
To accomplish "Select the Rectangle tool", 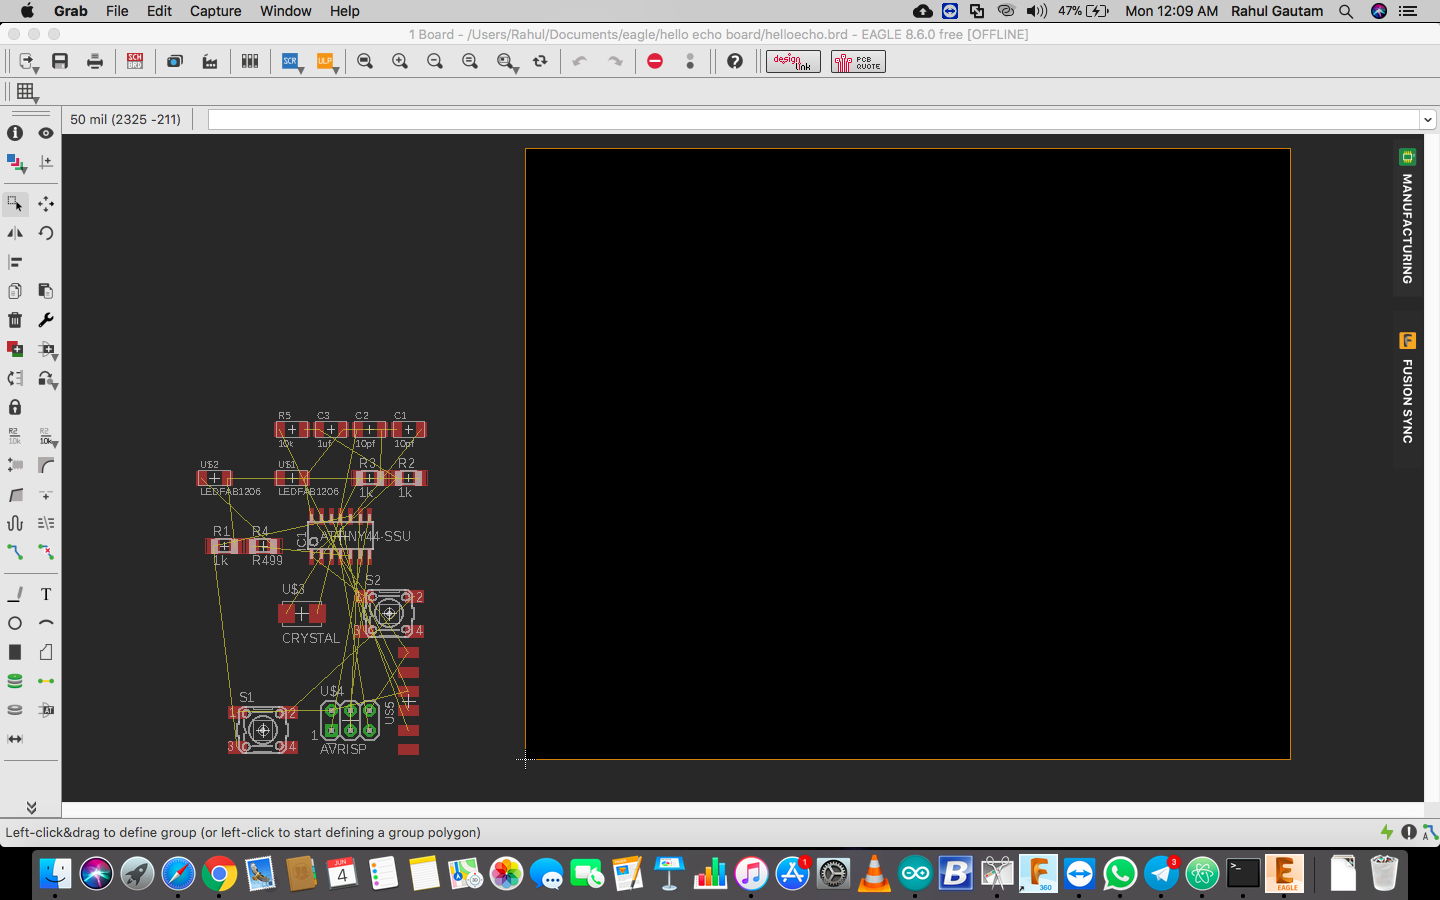I will tap(15, 652).
